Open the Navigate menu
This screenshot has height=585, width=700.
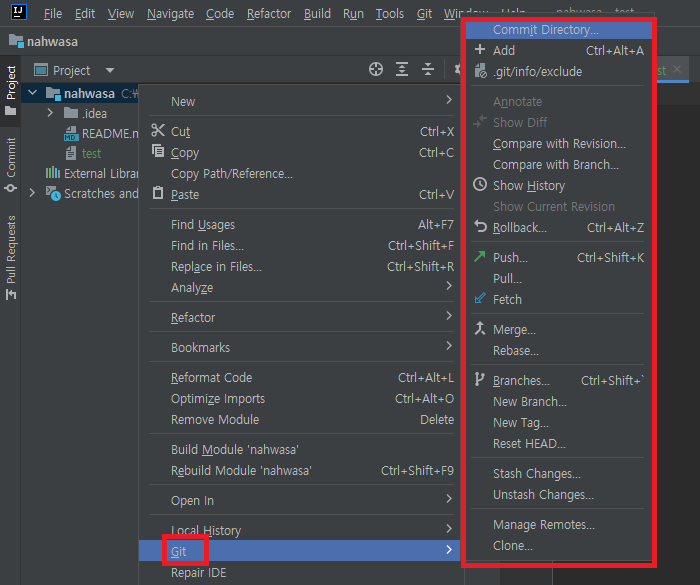pyautogui.click(x=171, y=14)
